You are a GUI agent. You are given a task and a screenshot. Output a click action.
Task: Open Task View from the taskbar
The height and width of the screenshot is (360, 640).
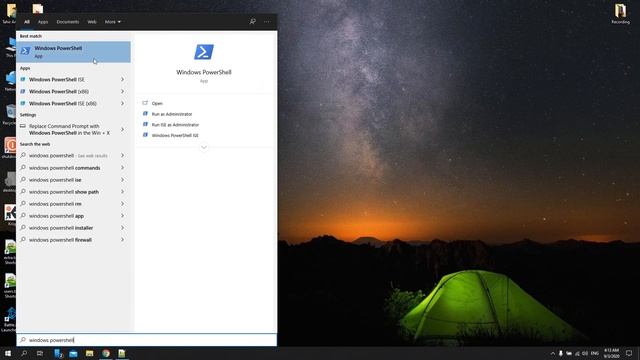pos(40,353)
